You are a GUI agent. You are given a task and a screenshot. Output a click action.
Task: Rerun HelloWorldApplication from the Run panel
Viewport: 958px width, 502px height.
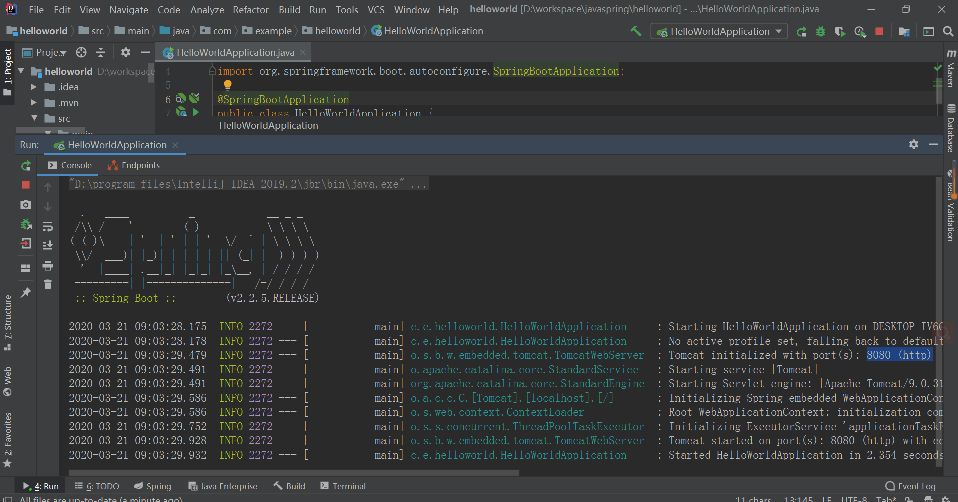pos(26,165)
